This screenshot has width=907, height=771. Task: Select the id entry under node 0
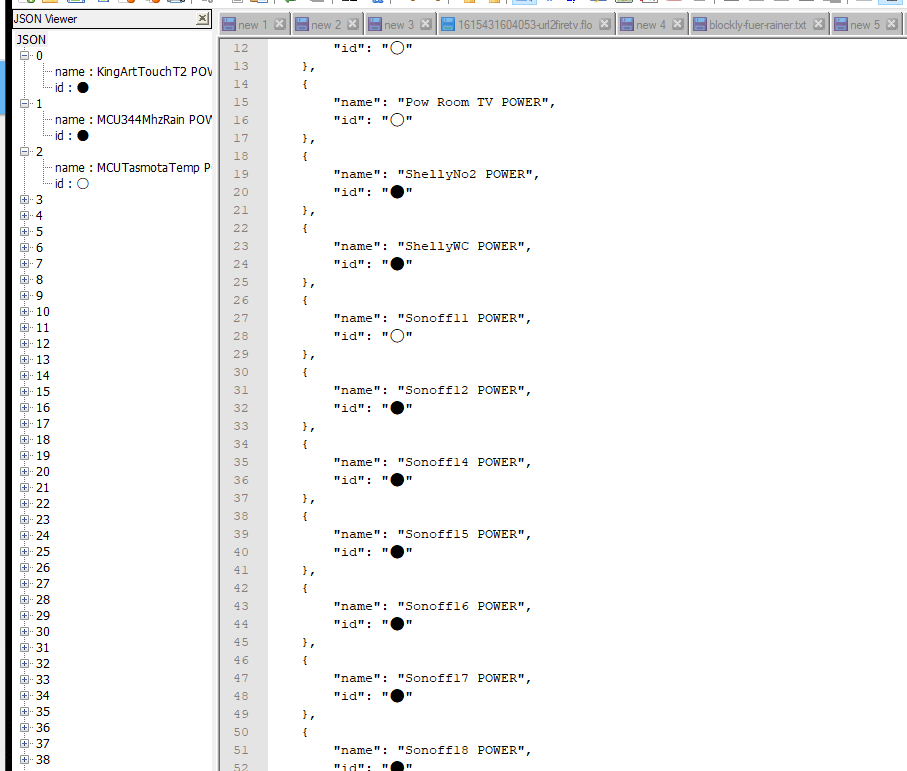coord(72,88)
